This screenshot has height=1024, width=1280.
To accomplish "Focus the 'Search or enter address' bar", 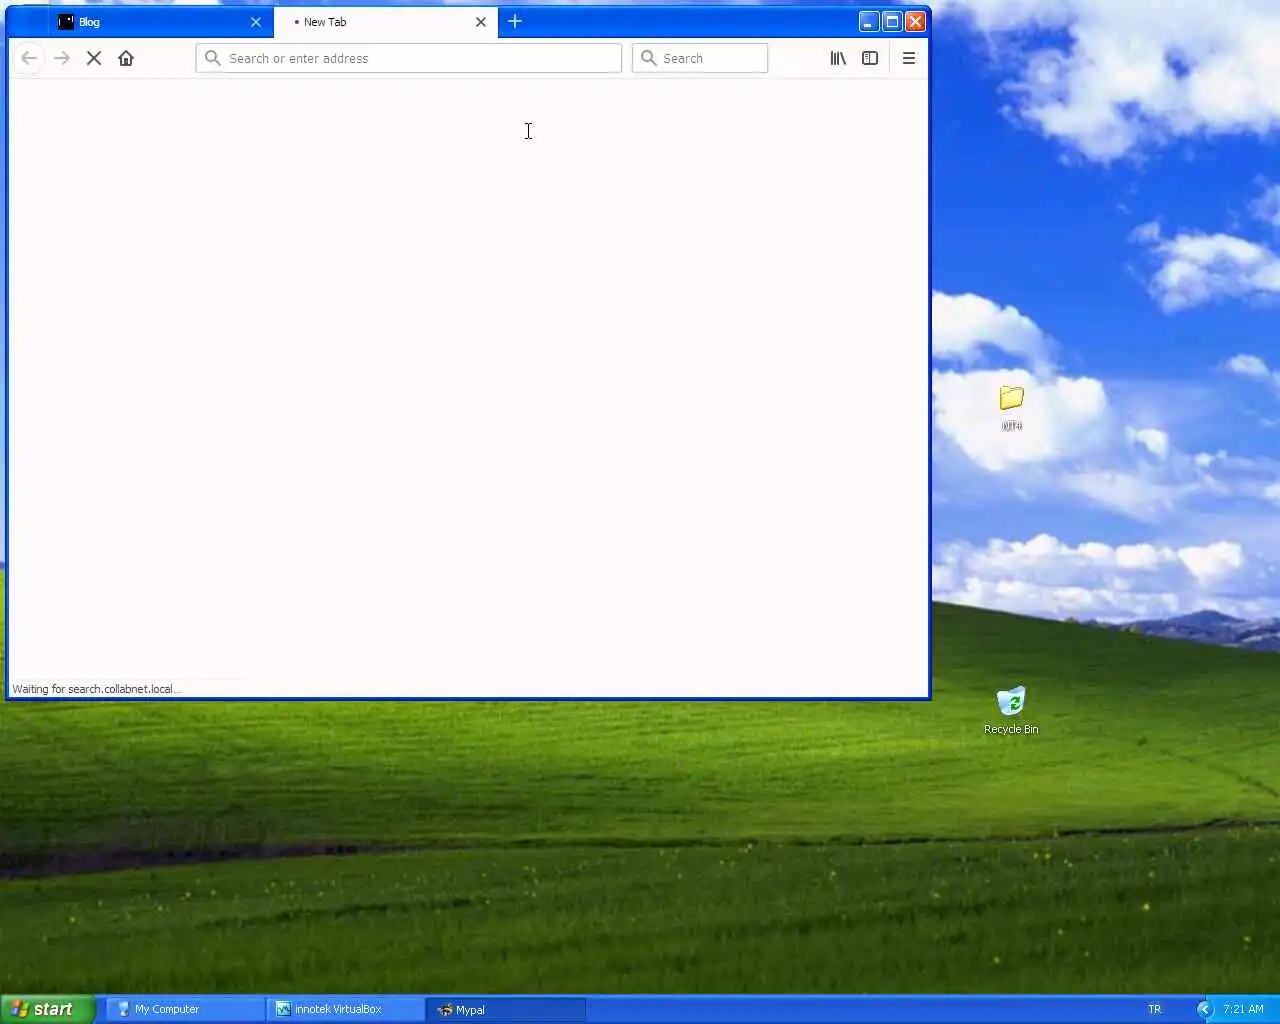I will pyautogui.click(x=408, y=58).
